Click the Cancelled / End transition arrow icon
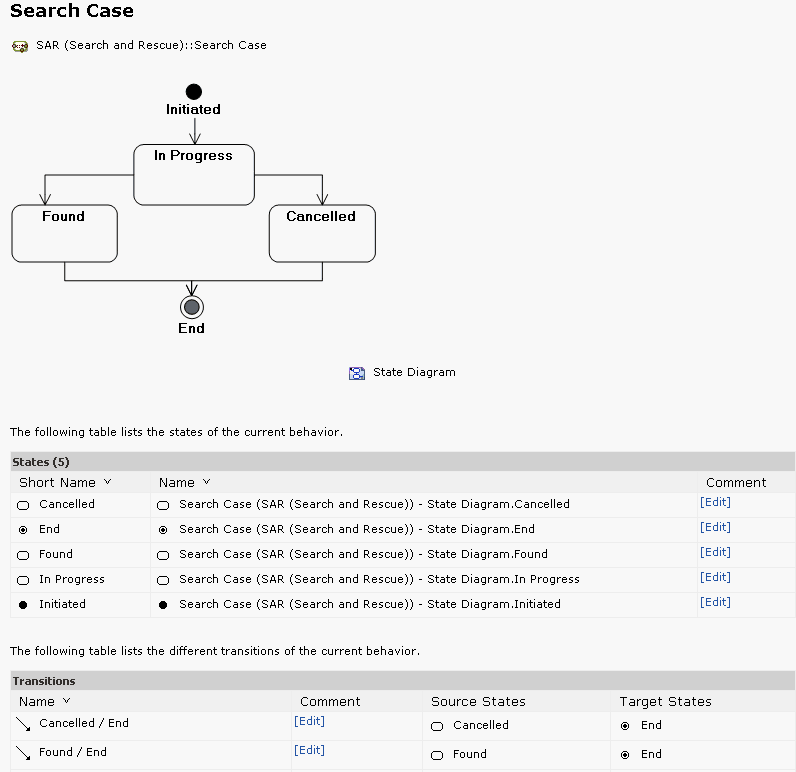 [x=23, y=724]
